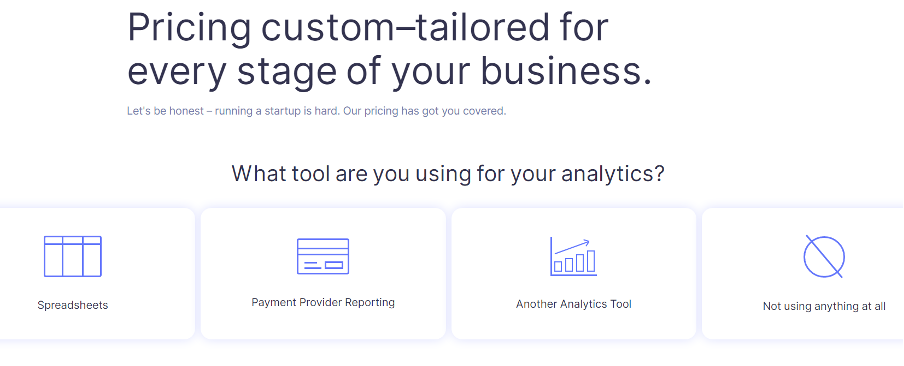Click the spreadsheet table grid icon

(x=73, y=256)
